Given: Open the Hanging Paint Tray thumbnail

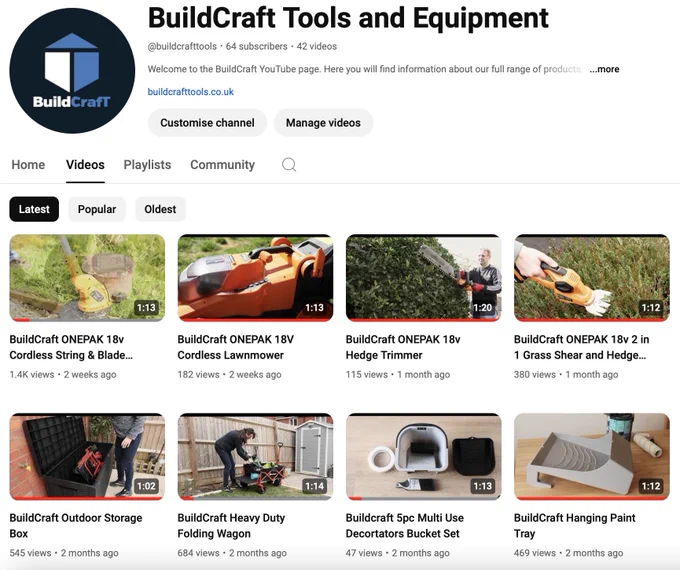Looking at the screenshot, I should (592, 457).
